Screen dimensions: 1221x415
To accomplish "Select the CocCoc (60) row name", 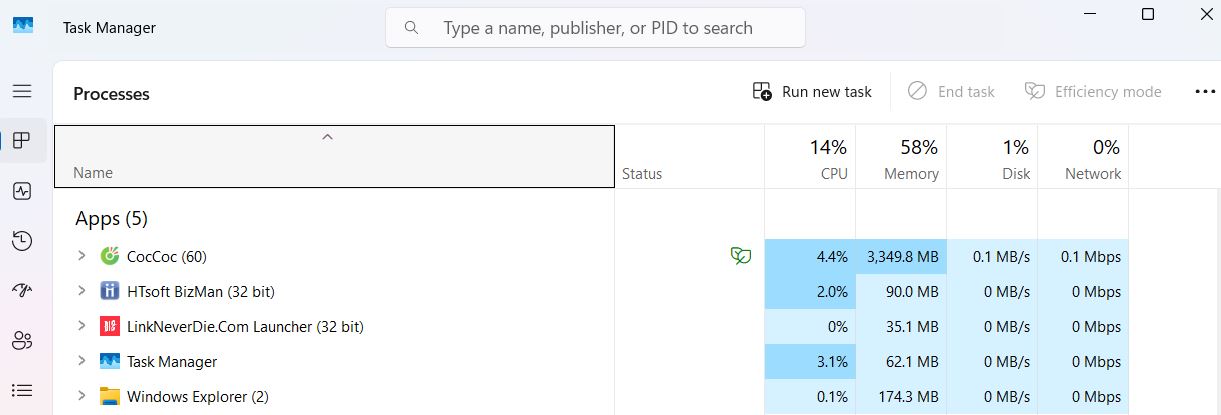I will coord(167,257).
